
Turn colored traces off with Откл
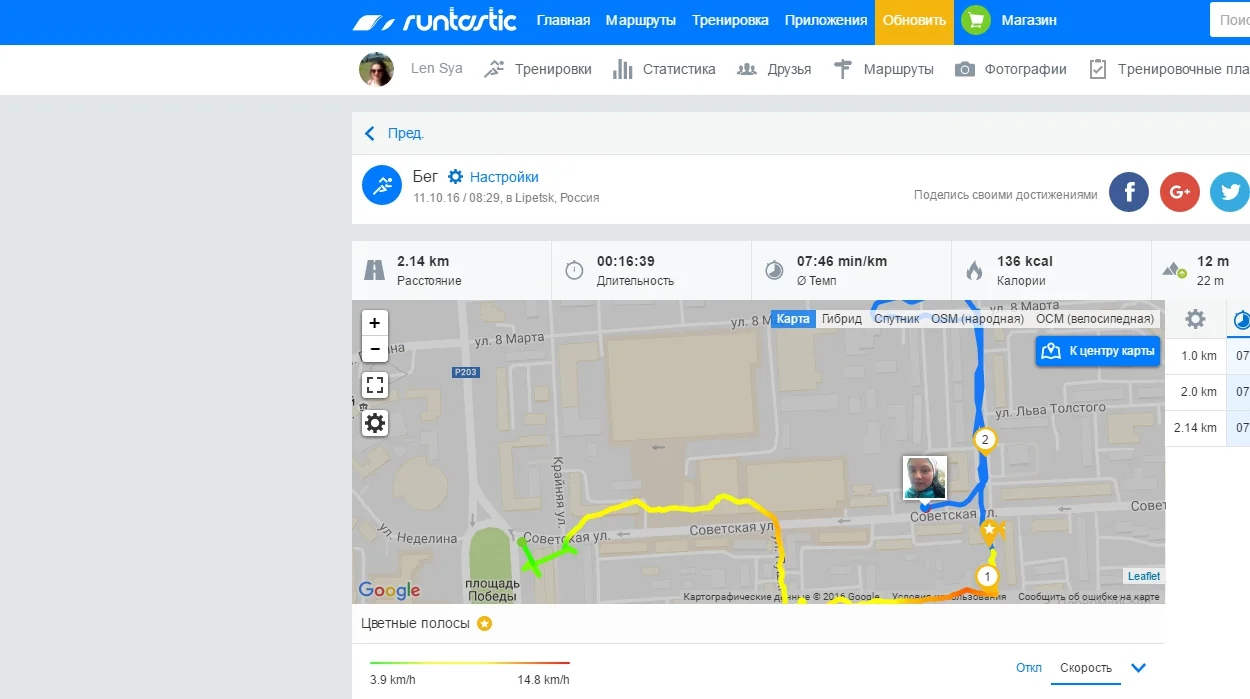click(x=1028, y=668)
